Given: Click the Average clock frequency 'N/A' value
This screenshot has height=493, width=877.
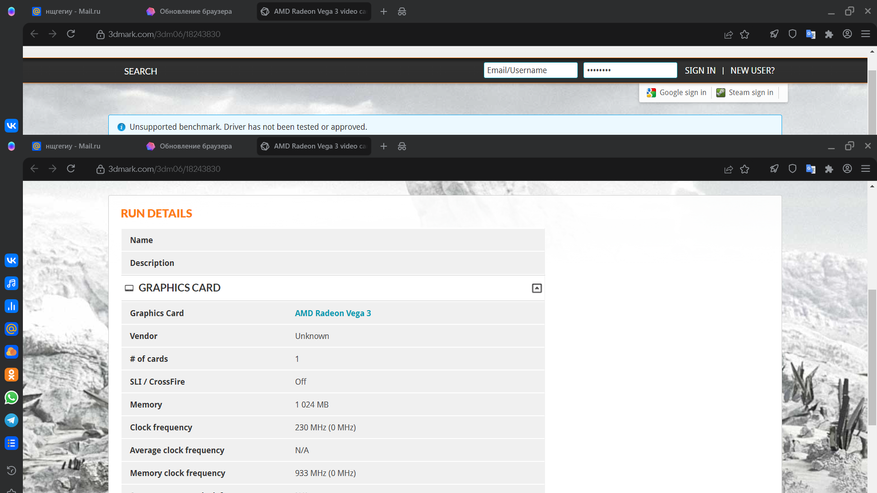Looking at the screenshot, I should click(301, 450).
